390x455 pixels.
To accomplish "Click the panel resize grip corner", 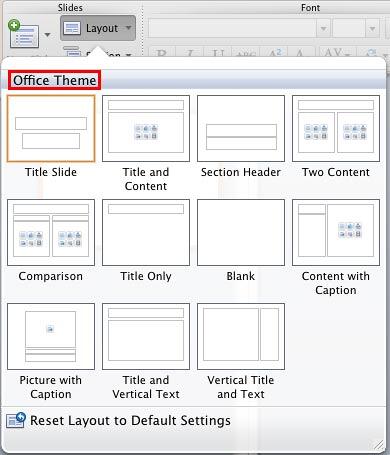I will pos(378,444).
